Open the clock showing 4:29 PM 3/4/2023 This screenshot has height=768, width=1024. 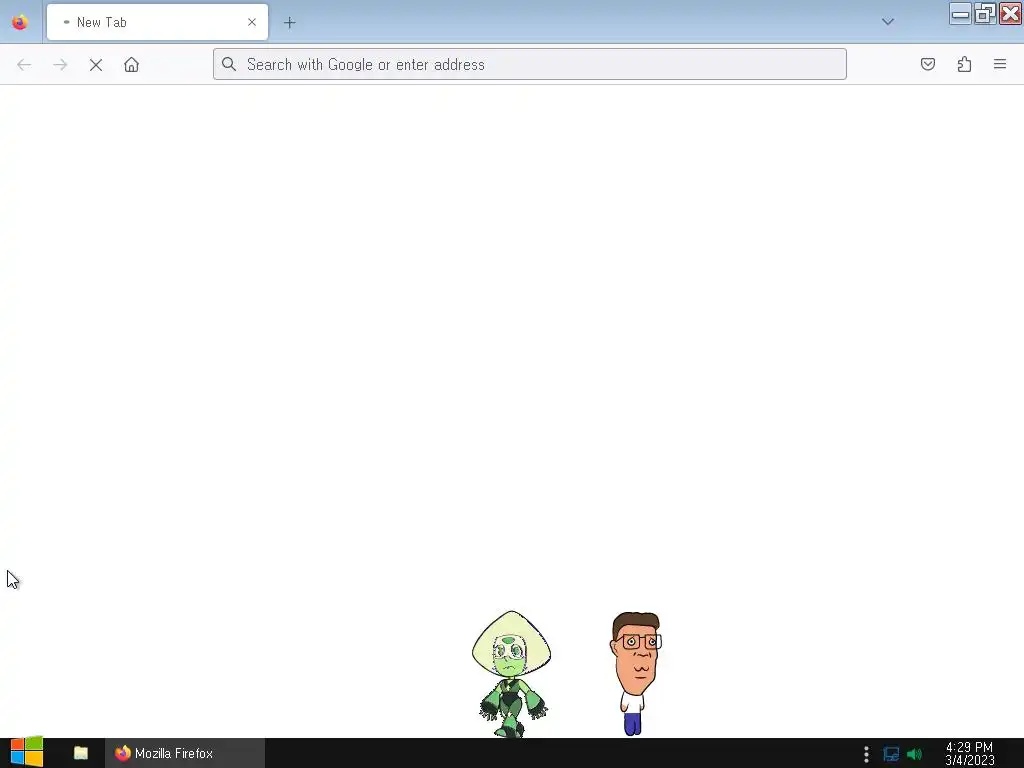[x=970, y=754]
